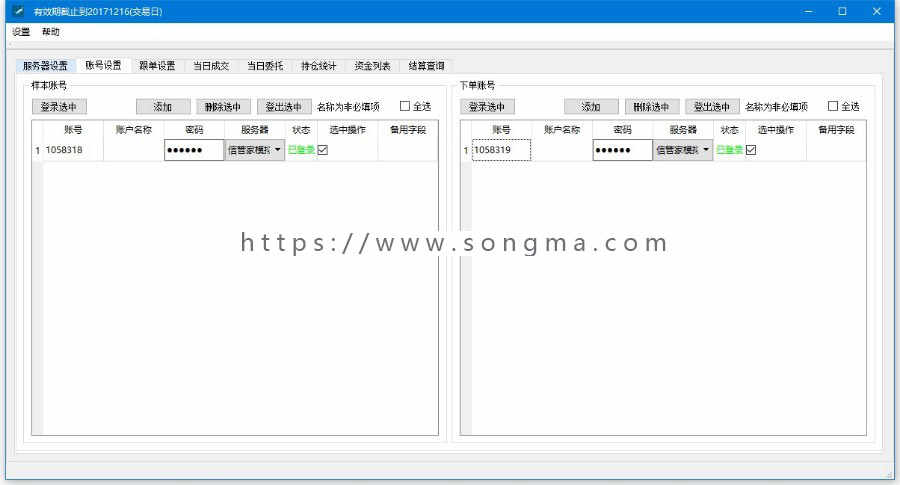
Task: Click 密码 column header in 下单账号 table
Action: tap(622, 130)
